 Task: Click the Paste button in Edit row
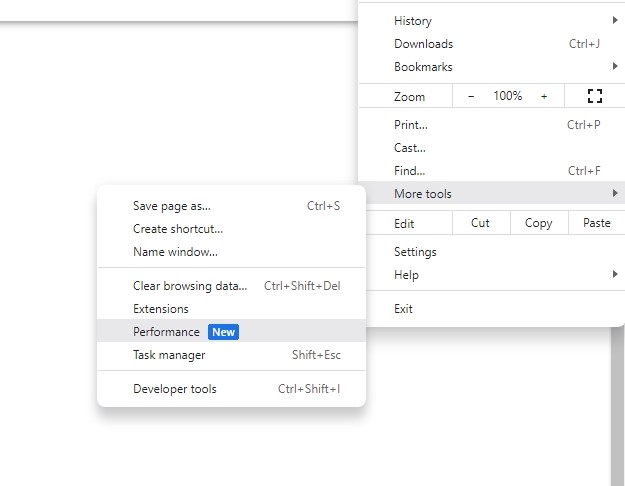pyautogui.click(x=596, y=223)
